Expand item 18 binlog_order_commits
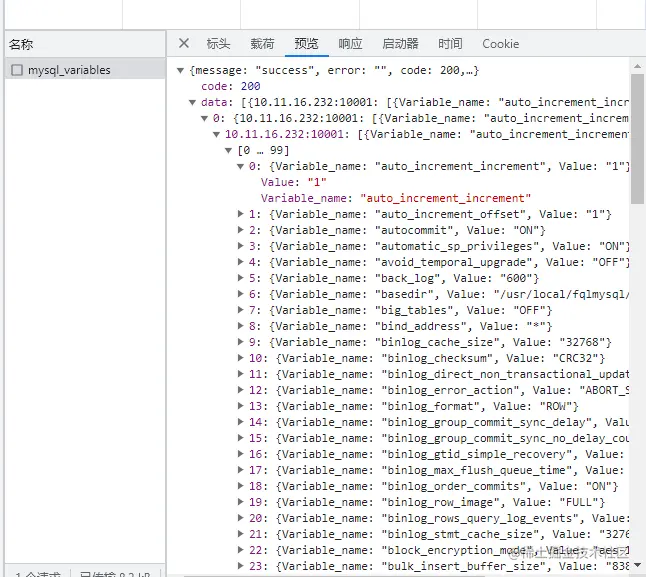 [240, 486]
